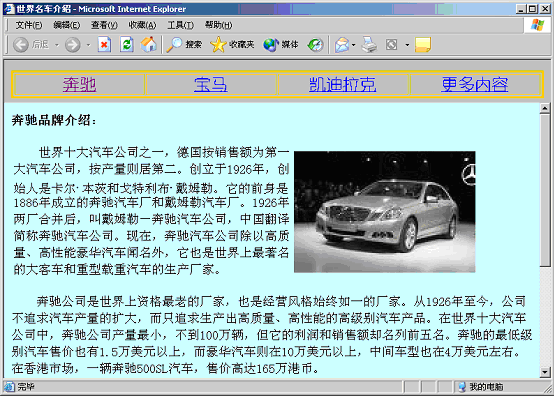Open the 编辑(E) menu

[x=66, y=25]
